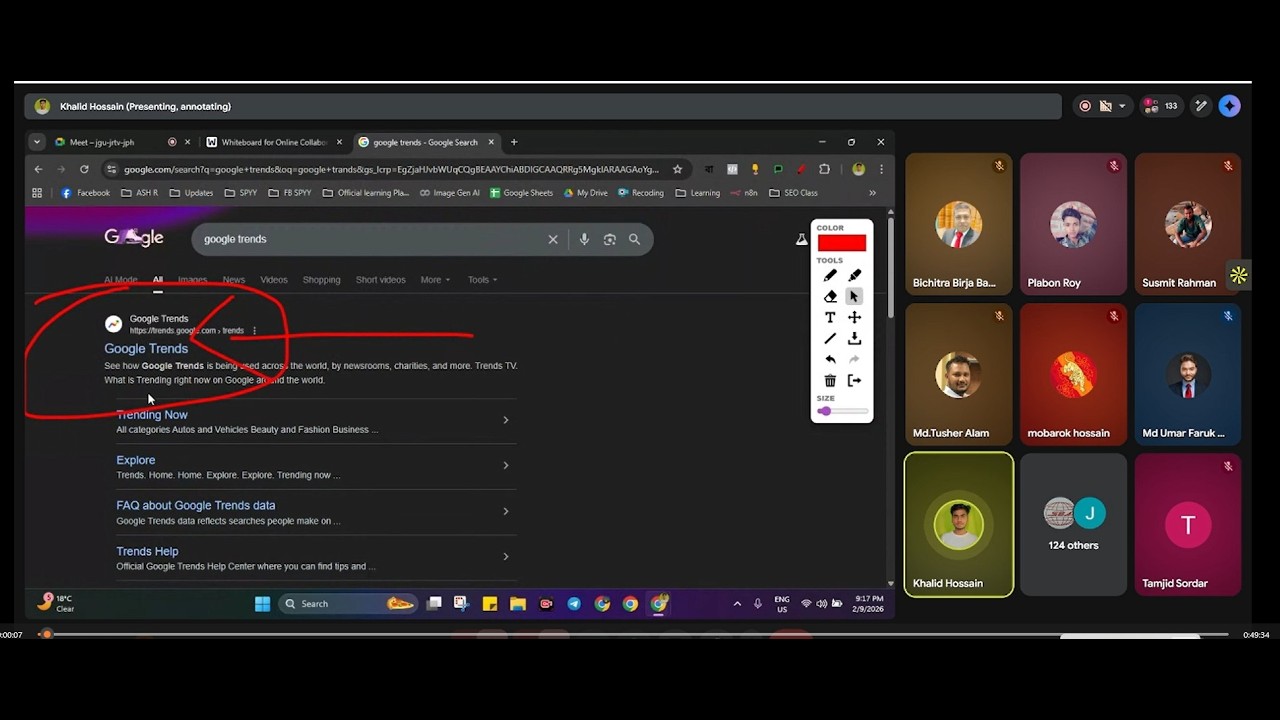Click the microphone voice search icon
1280x720 pixels.
point(584,239)
